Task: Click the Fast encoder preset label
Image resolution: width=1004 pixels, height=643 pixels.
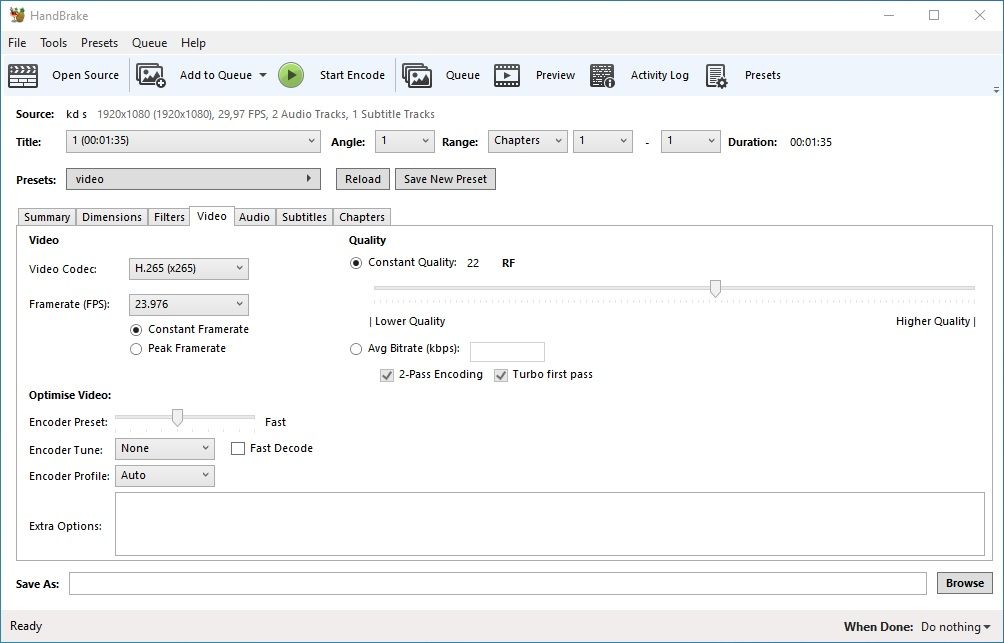Action: [x=275, y=422]
